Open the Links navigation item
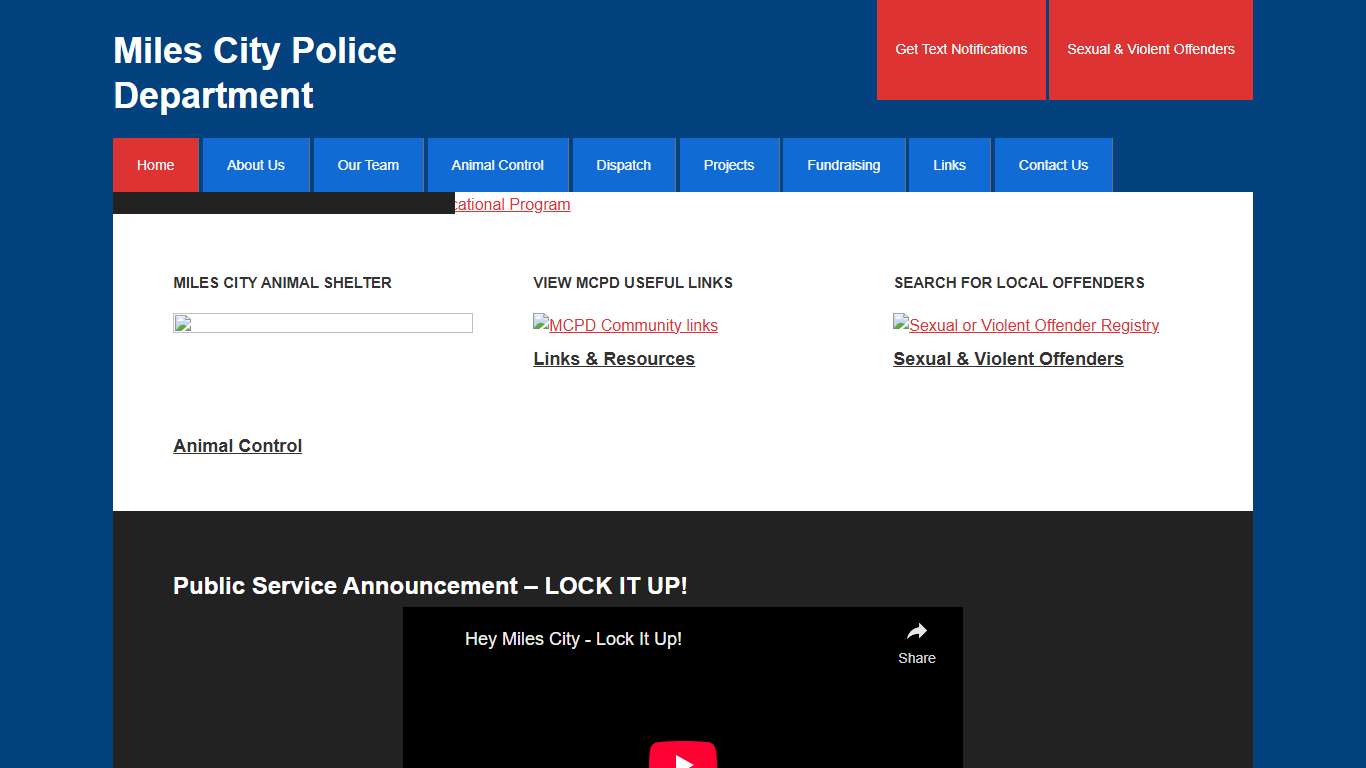The image size is (1366, 768). (x=949, y=165)
